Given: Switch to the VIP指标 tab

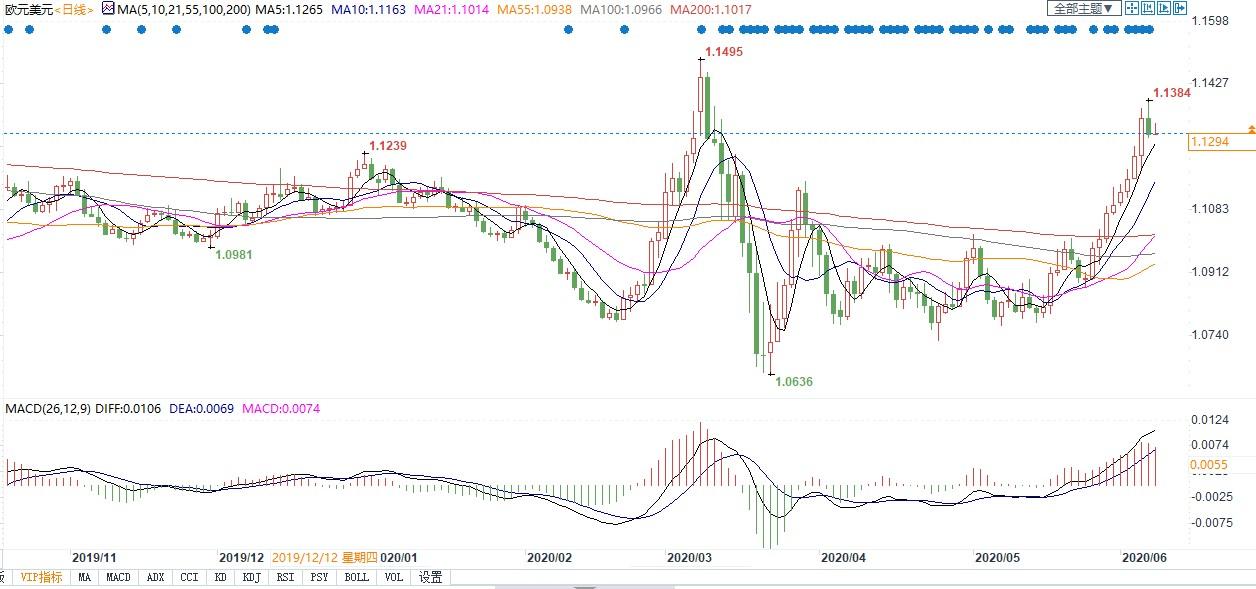Looking at the screenshot, I should point(41,577).
